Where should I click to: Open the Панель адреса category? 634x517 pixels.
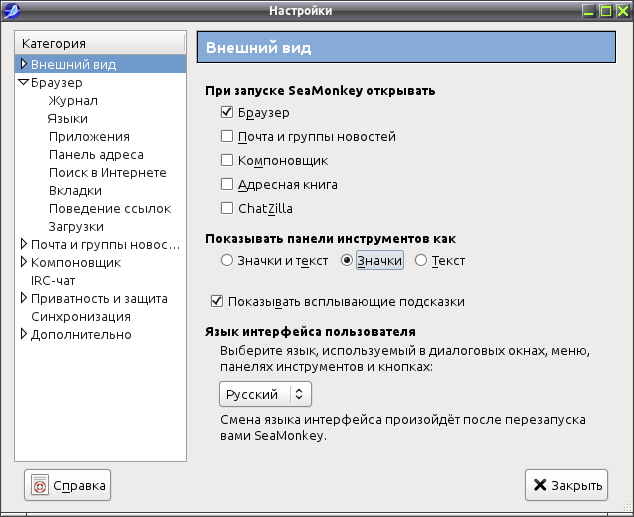tap(96, 154)
